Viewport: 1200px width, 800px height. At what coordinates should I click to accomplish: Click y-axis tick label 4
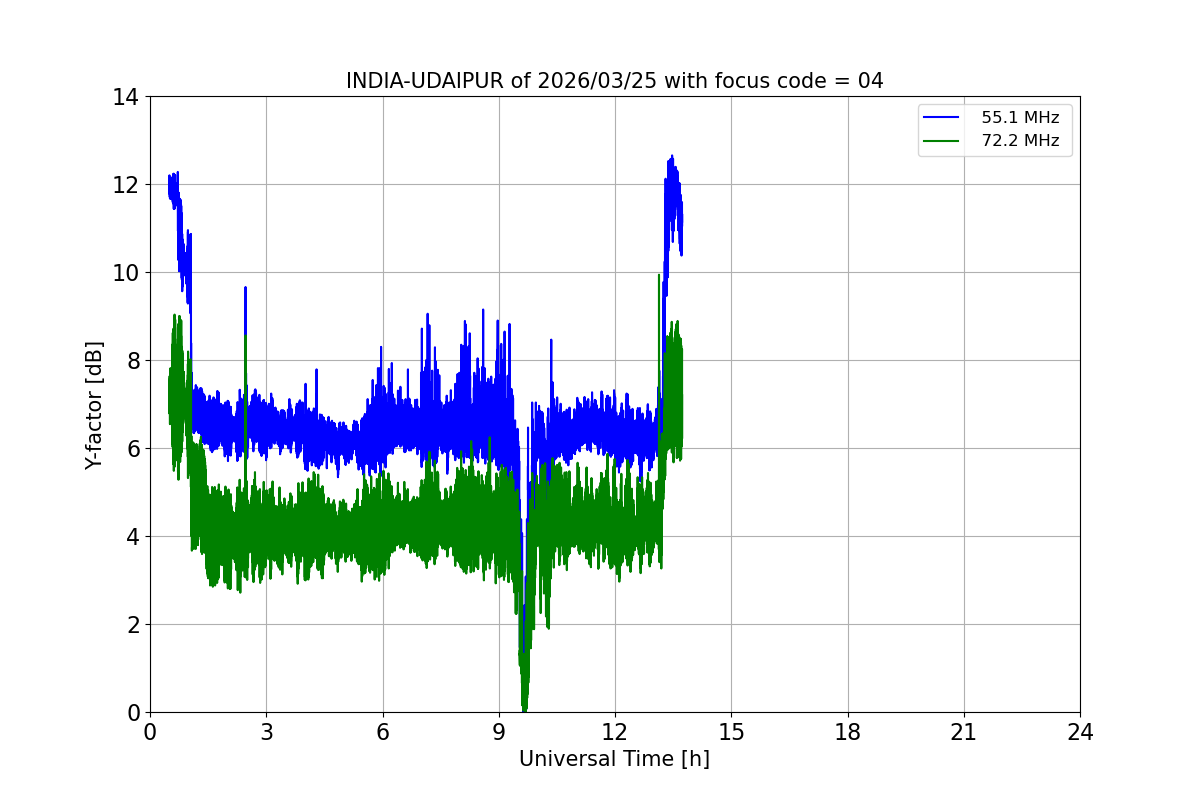133,537
